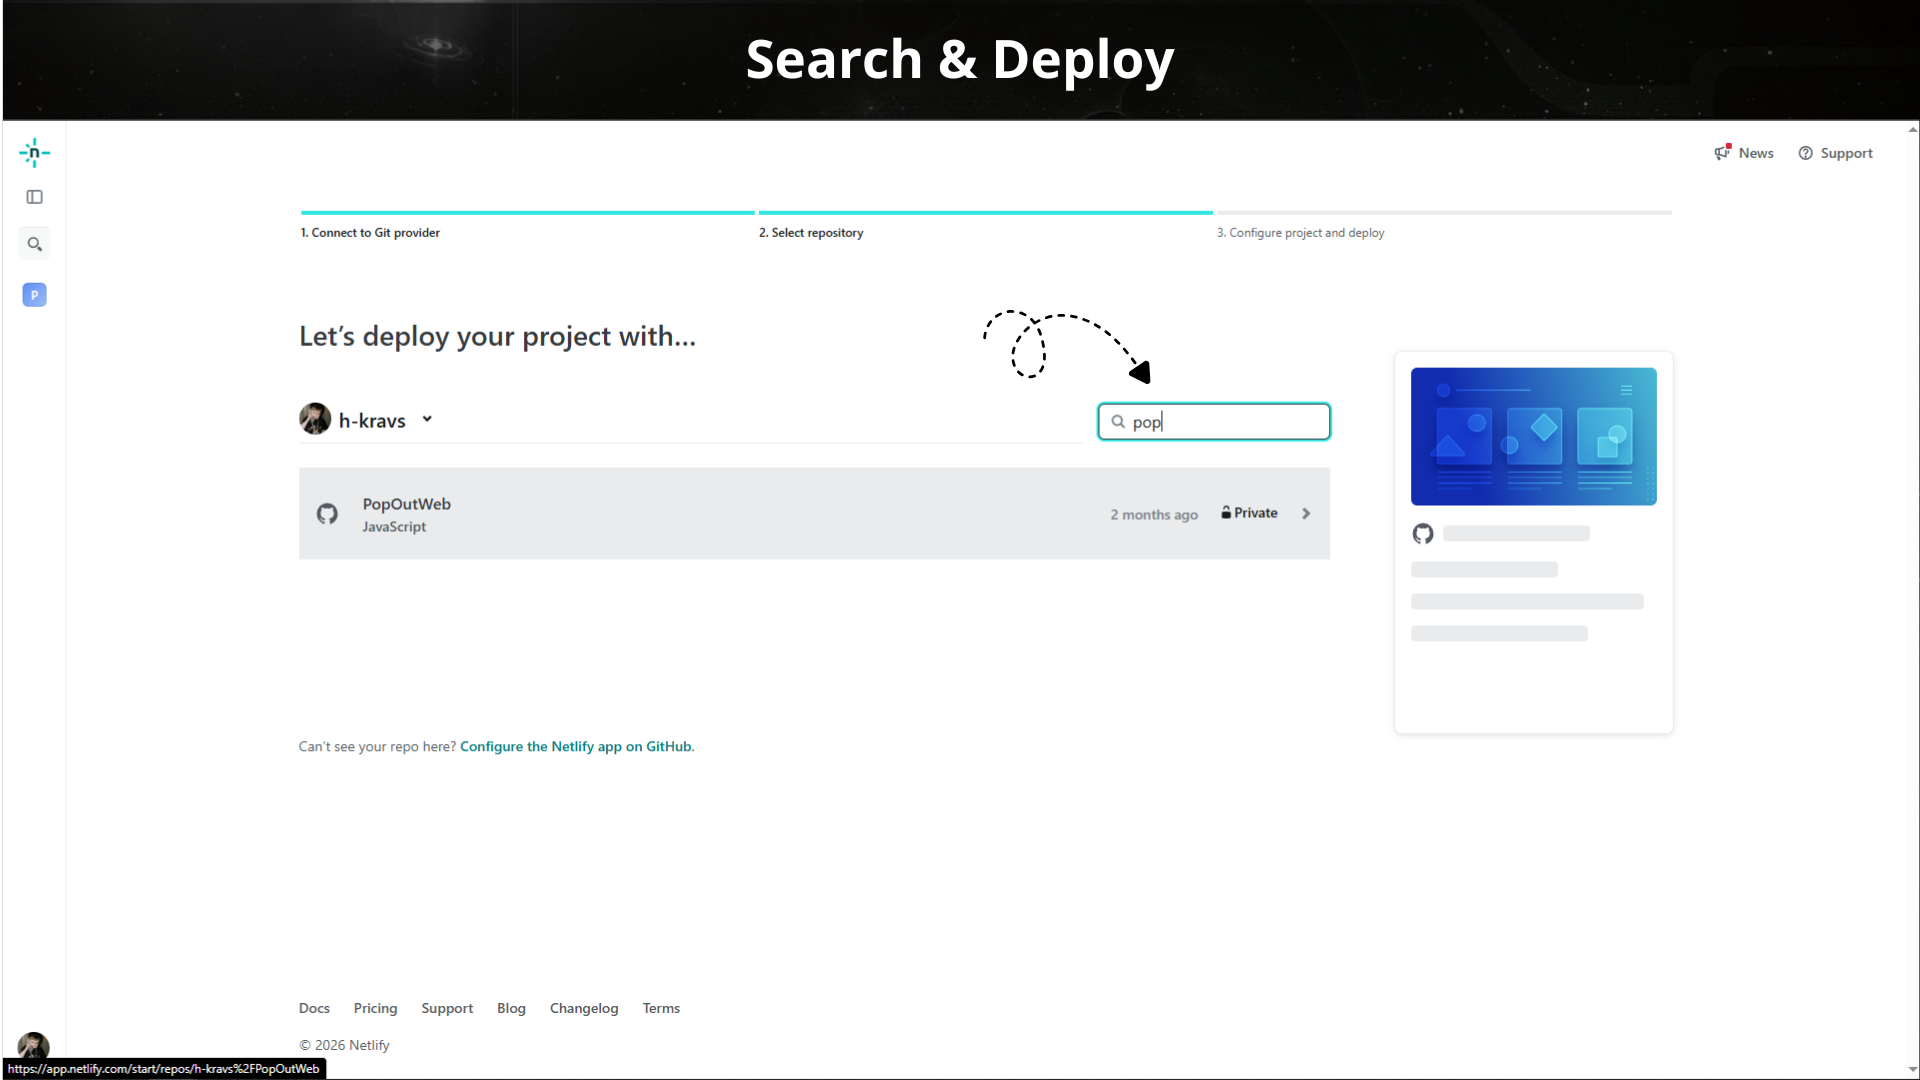Open the Changelog footer link
This screenshot has width=1920, height=1080.
tap(584, 1008)
